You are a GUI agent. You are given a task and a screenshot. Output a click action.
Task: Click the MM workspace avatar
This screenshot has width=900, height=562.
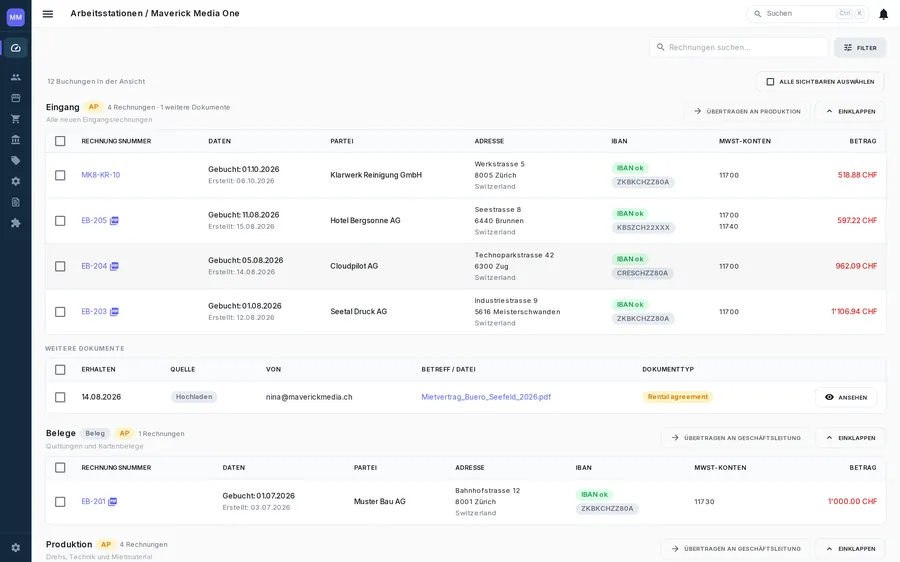click(x=15, y=17)
